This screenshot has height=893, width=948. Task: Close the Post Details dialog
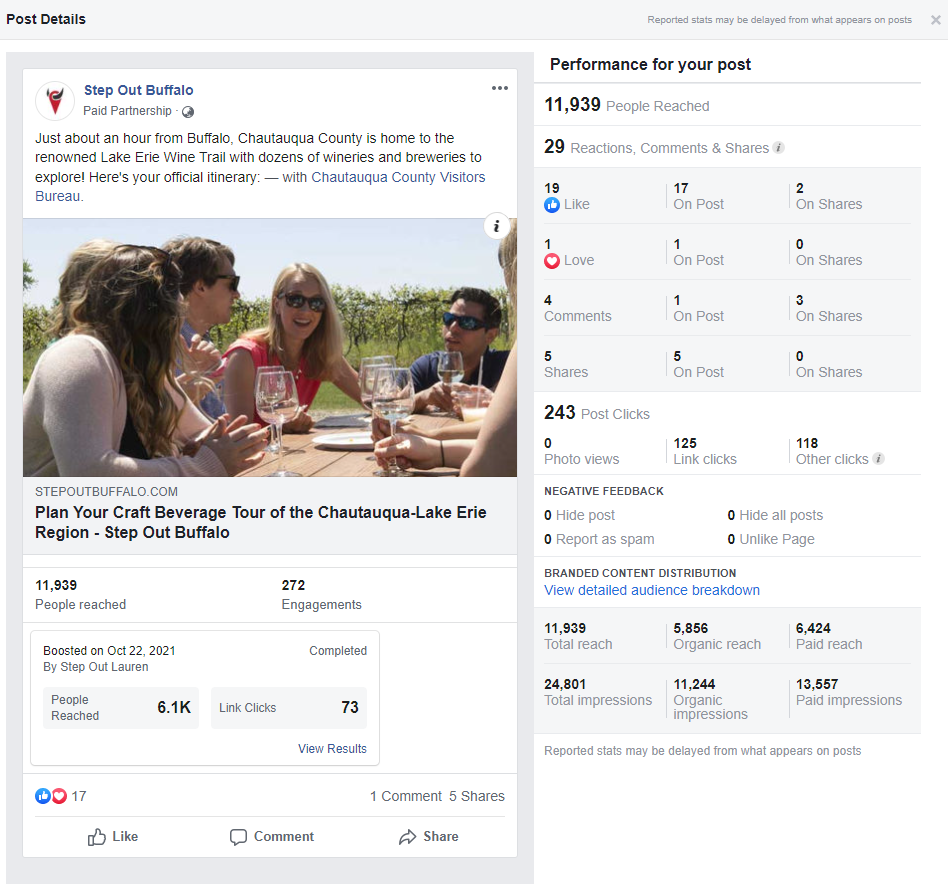click(935, 20)
